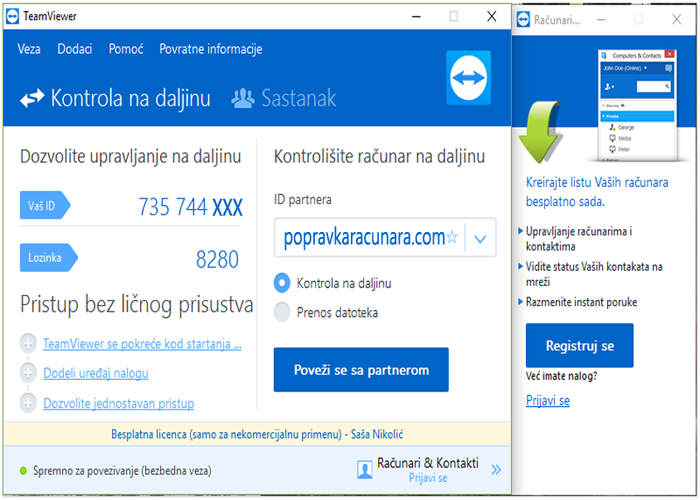Click Prijavi se under Računari & Kontakti
The width and height of the screenshot is (700, 500).
428,478
